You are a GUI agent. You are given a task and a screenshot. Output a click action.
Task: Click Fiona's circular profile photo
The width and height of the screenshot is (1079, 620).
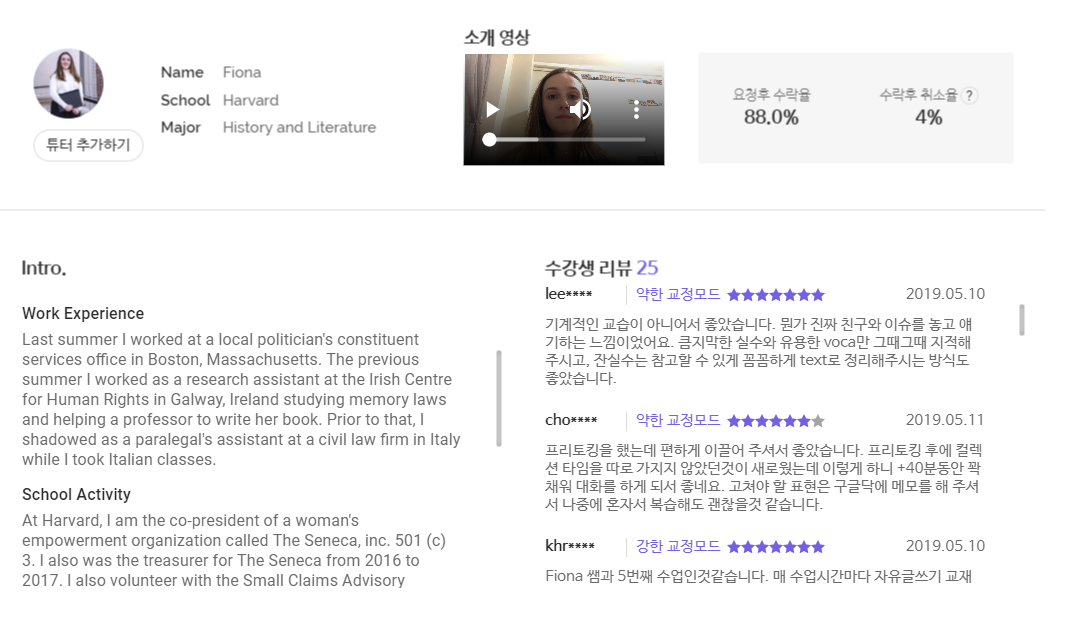point(68,84)
